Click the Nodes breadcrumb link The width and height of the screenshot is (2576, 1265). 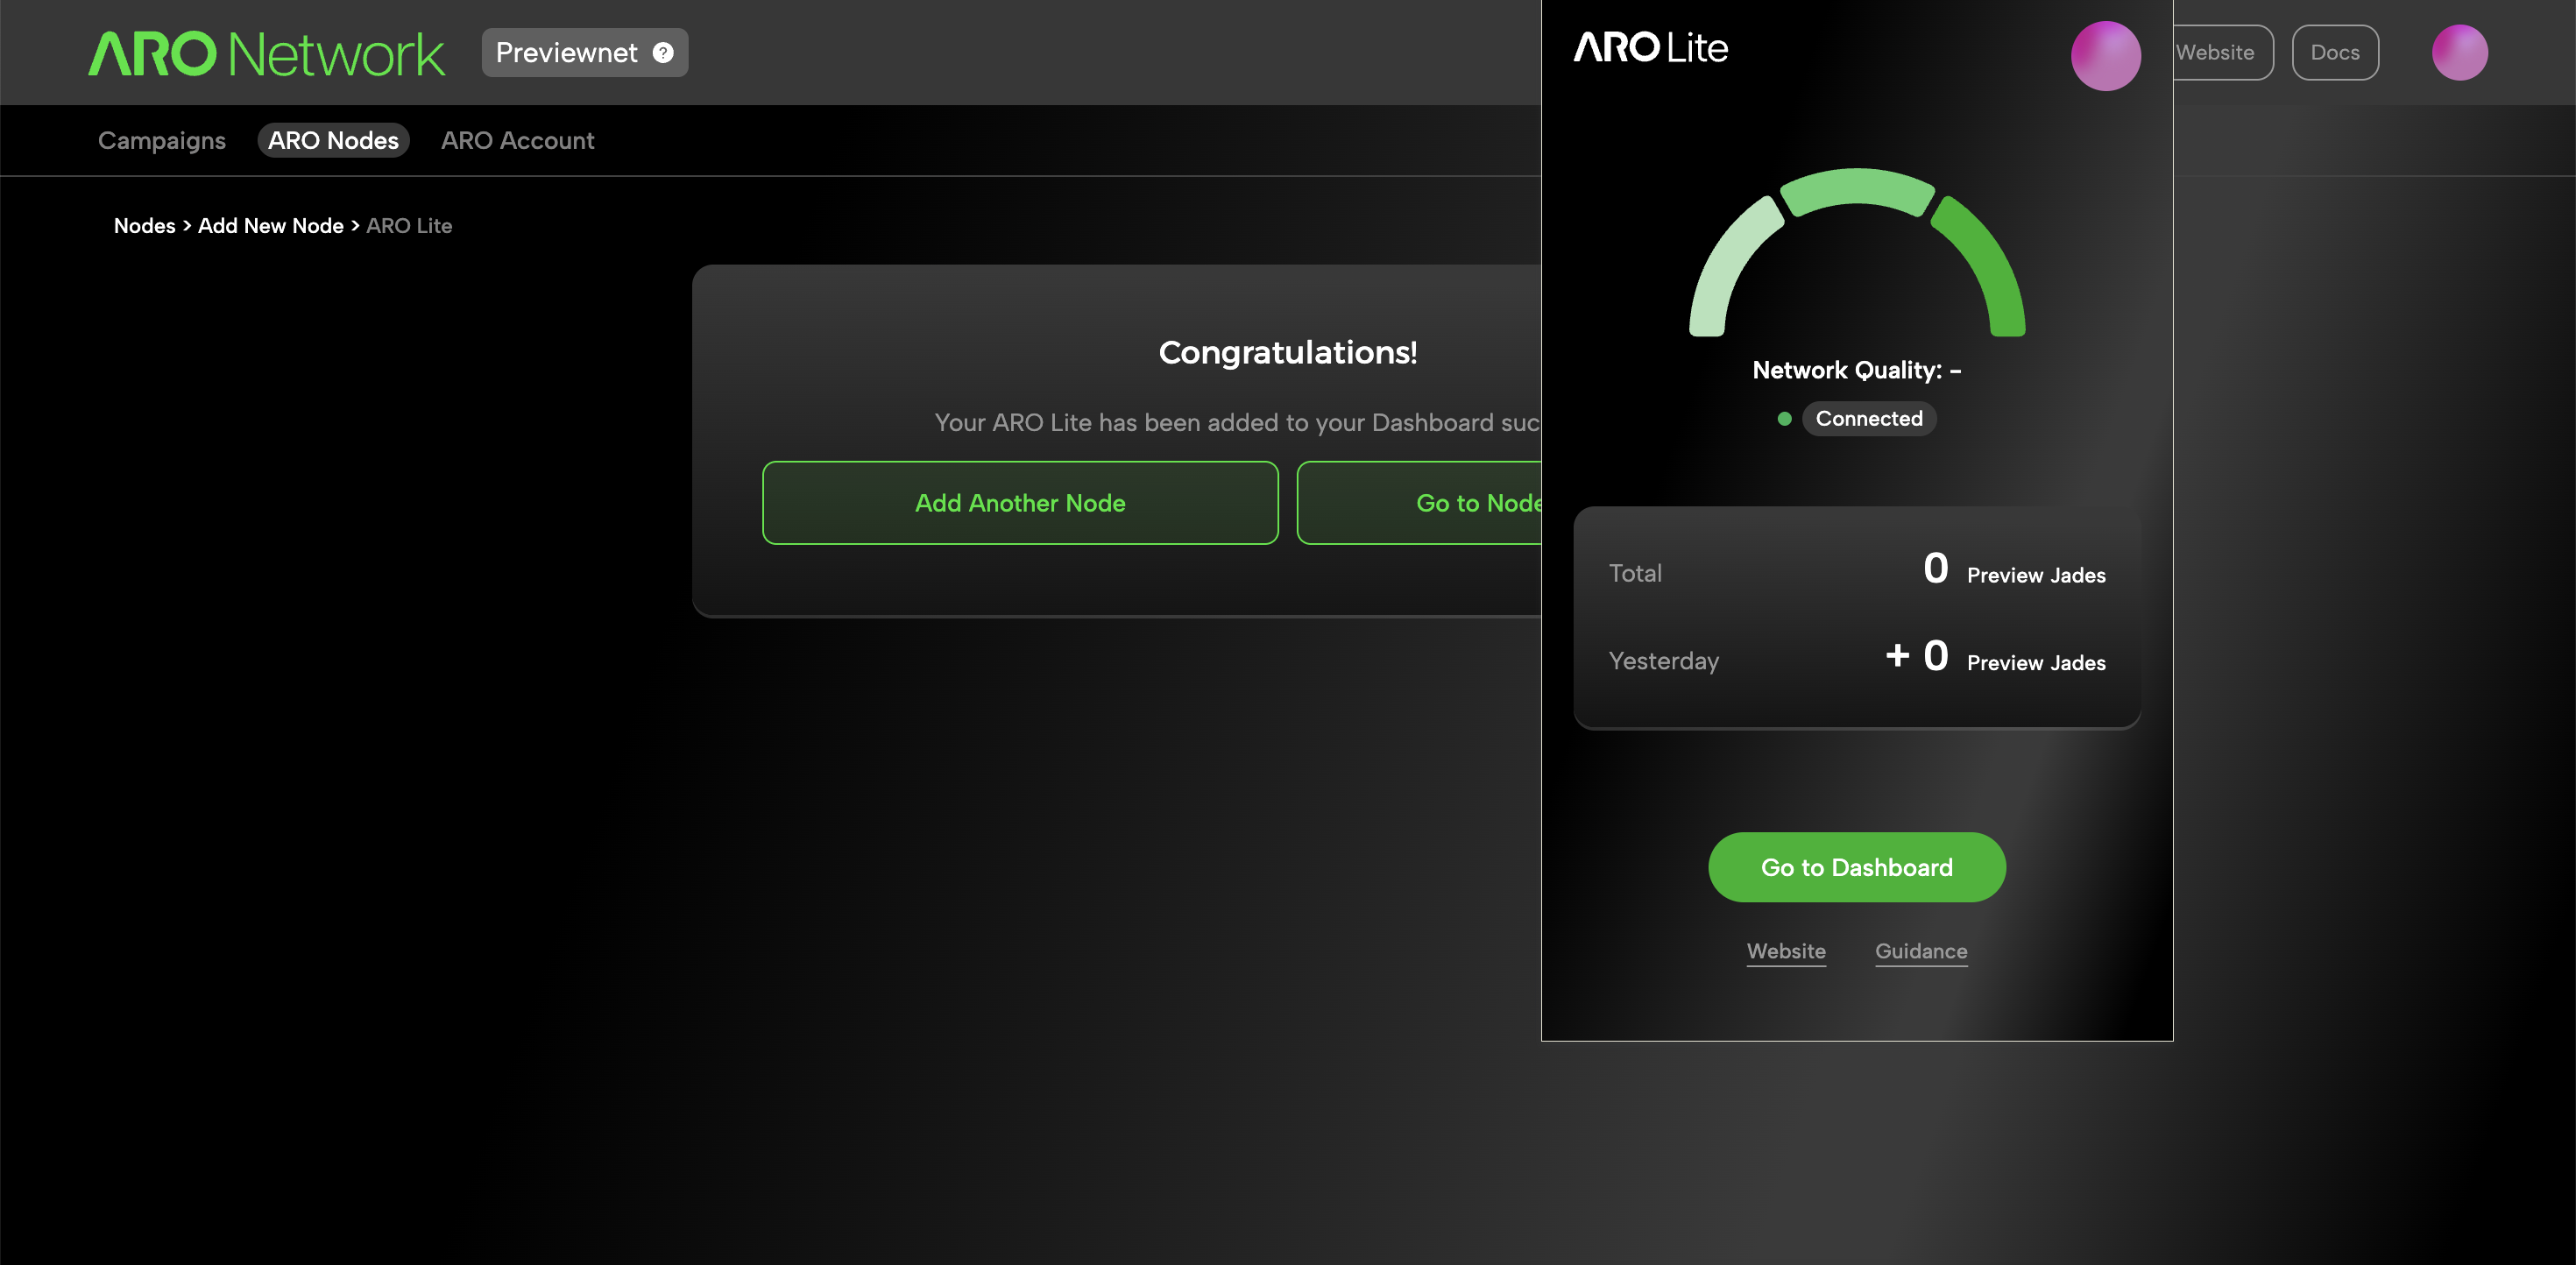[x=144, y=226]
